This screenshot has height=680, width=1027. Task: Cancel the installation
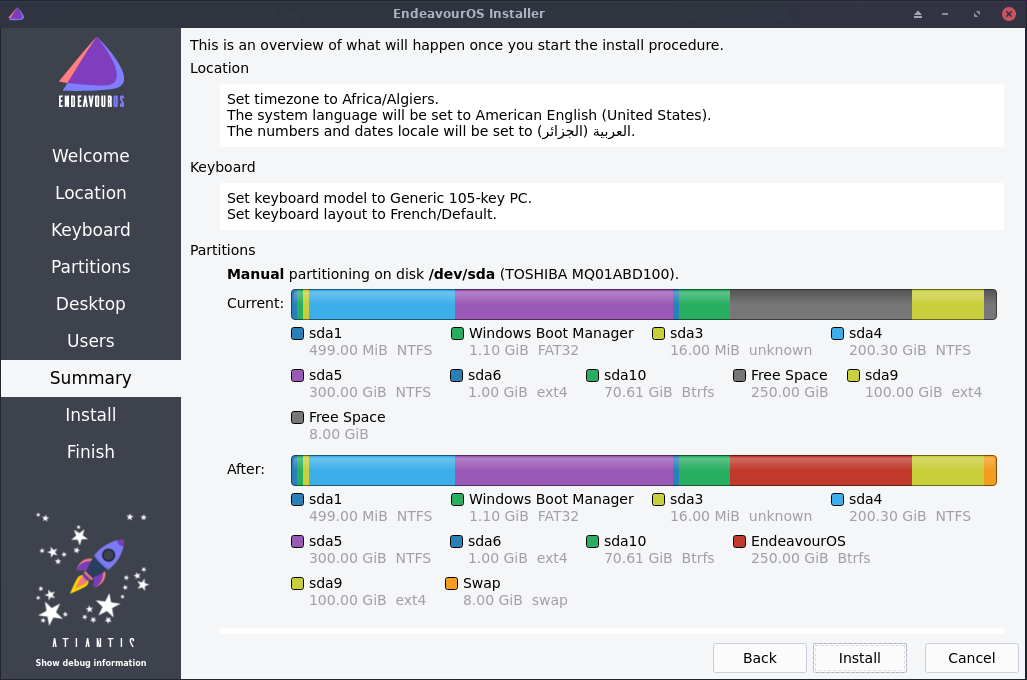(x=971, y=658)
